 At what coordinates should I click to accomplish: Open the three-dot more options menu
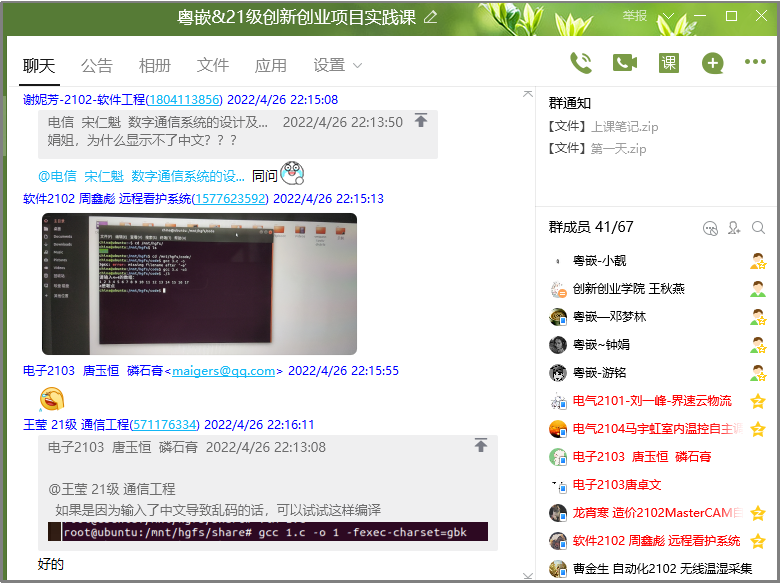(x=755, y=63)
